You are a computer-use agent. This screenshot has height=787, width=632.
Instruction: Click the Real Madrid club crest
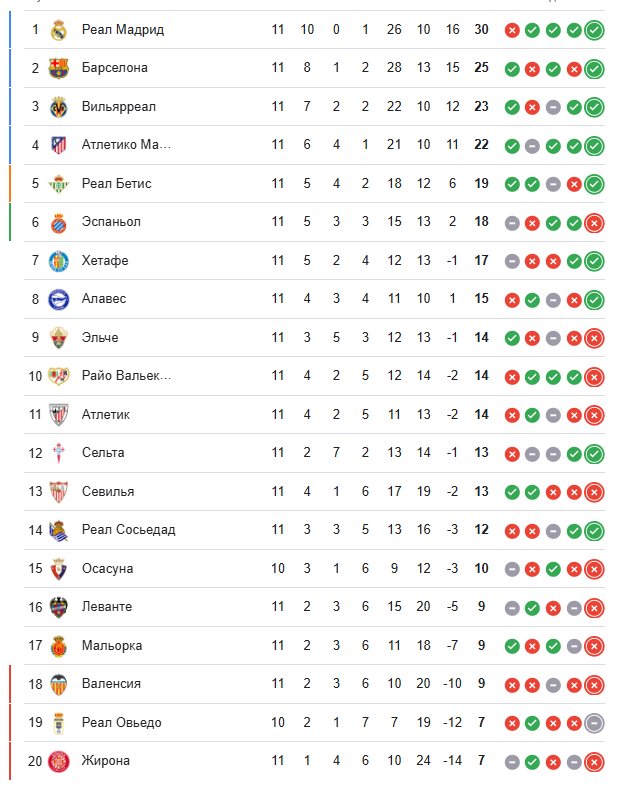point(57,30)
